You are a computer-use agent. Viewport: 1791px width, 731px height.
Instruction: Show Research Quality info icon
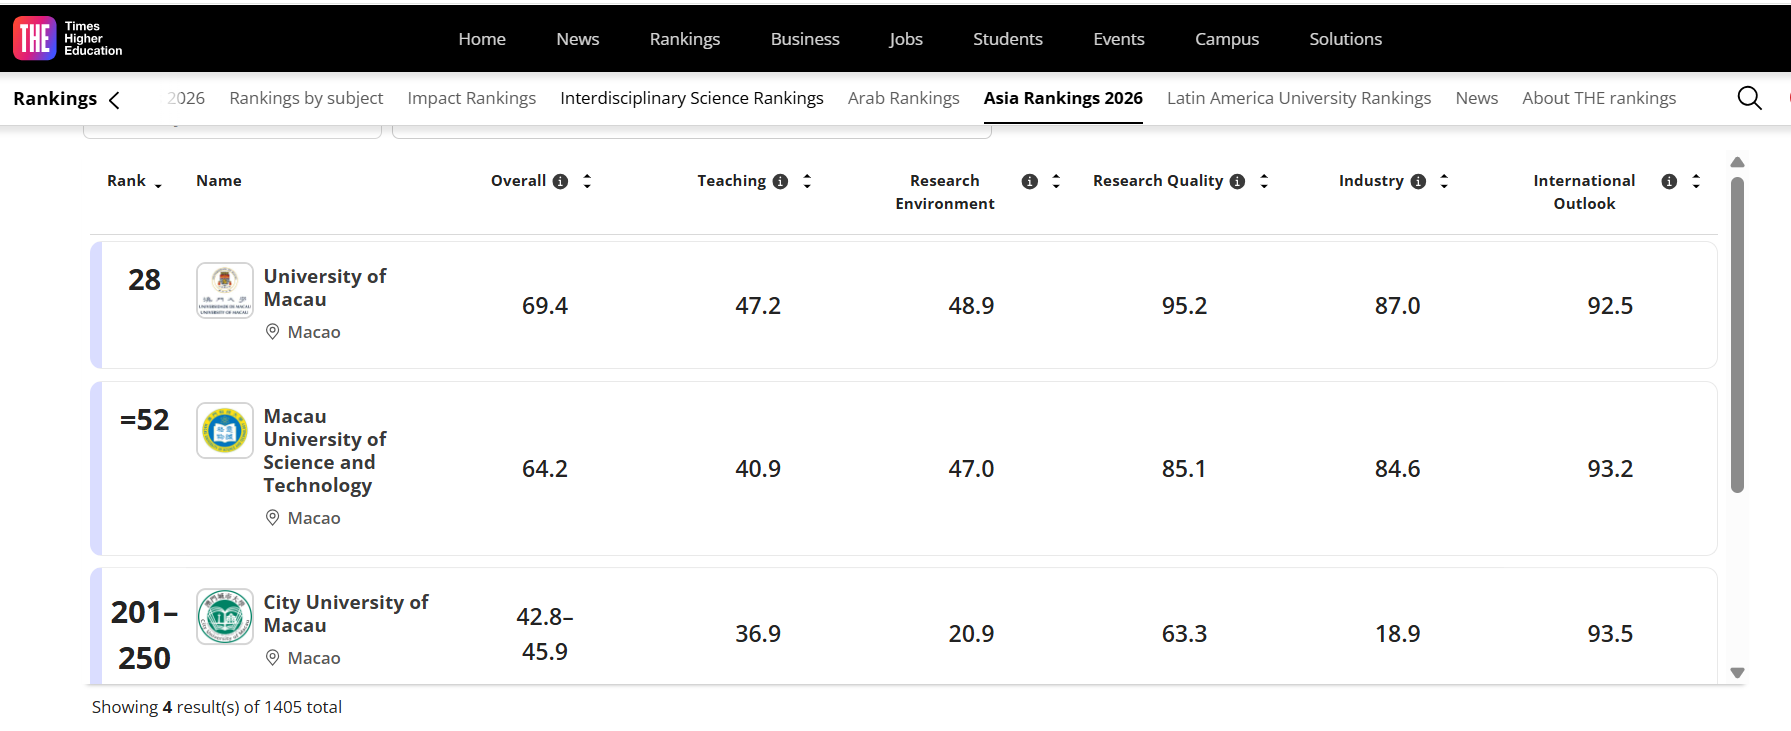[1237, 181]
